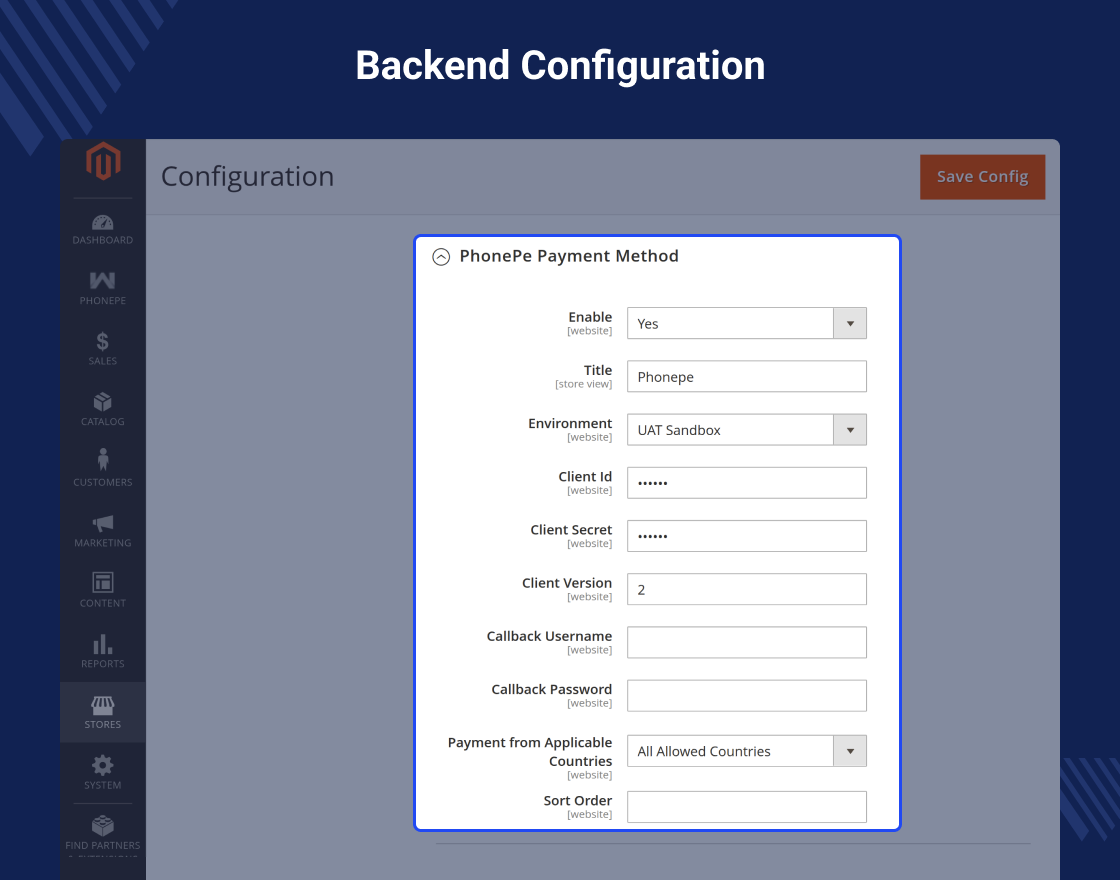Click into the Callback Username field
The image size is (1120, 880).
point(746,642)
